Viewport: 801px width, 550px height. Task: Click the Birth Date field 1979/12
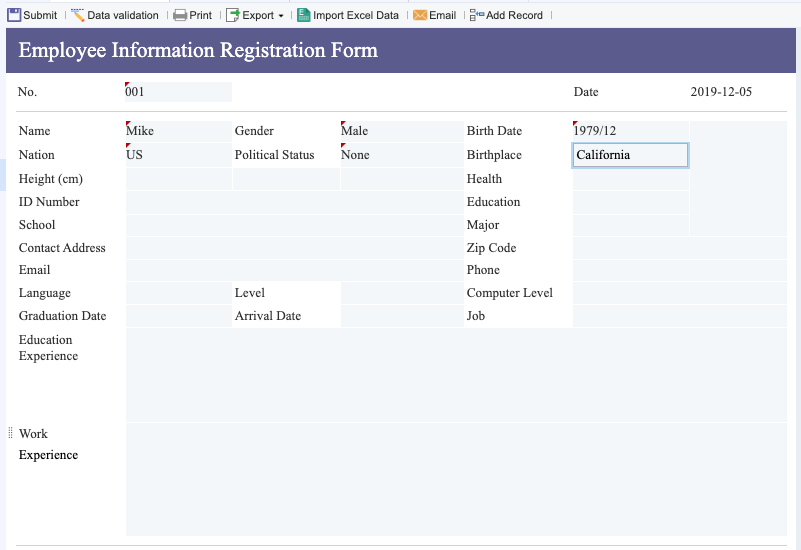click(x=630, y=131)
